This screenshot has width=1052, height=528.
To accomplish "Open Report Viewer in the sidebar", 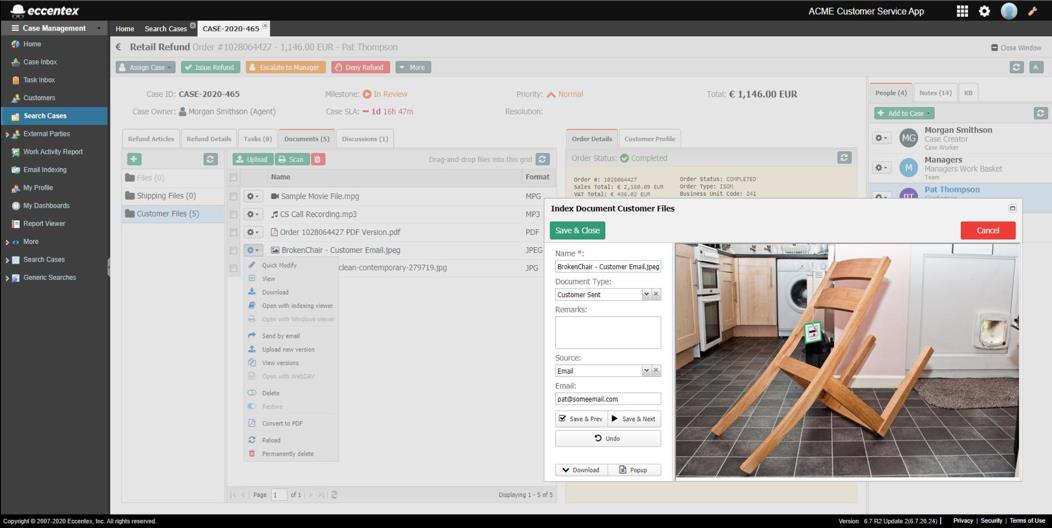I will 44,223.
